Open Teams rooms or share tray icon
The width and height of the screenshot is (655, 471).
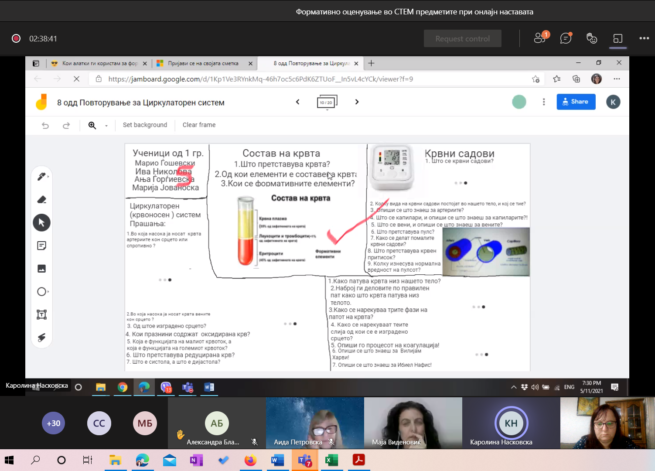618,38
